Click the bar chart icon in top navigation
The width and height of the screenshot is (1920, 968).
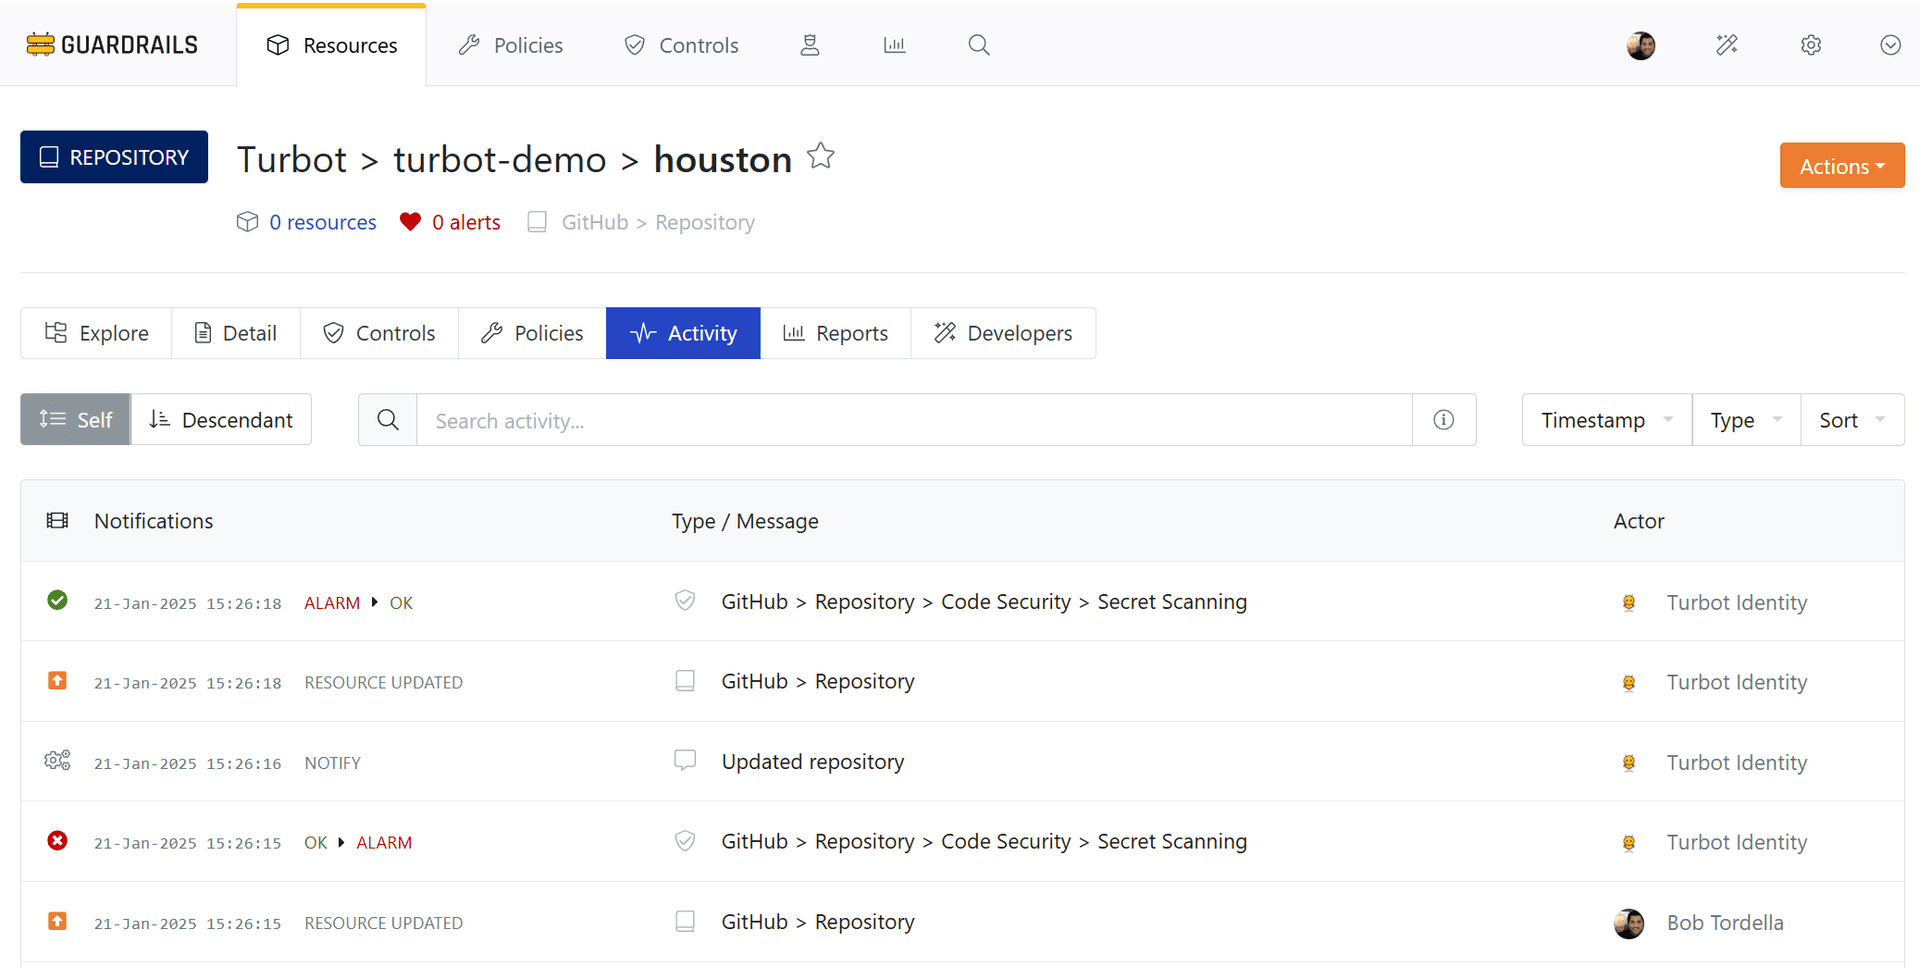tap(894, 44)
